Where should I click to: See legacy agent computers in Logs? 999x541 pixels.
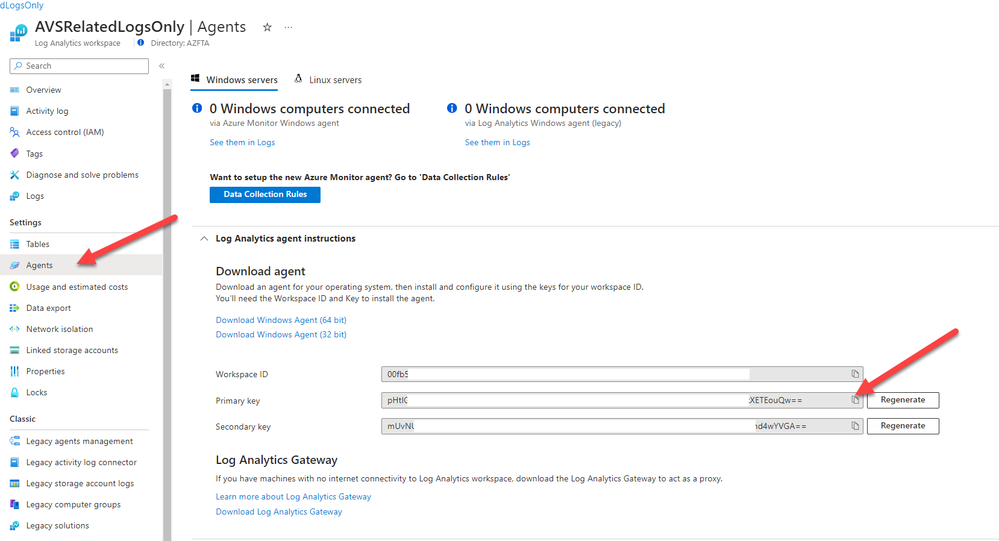(x=497, y=143)
